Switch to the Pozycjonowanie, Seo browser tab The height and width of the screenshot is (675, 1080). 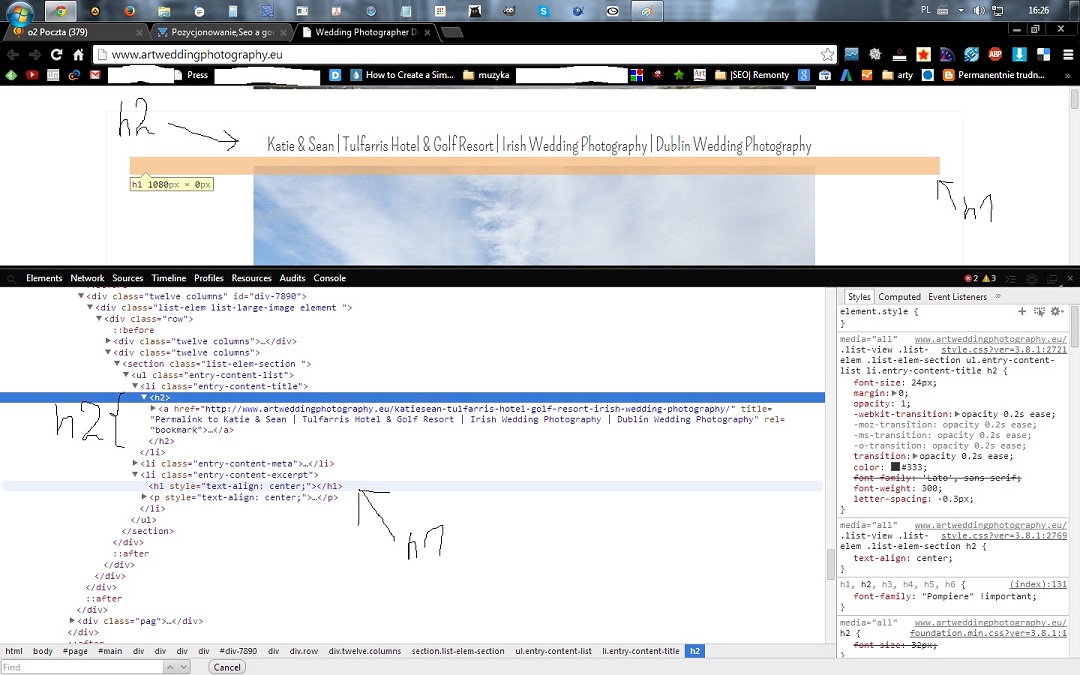click(220, 32)
